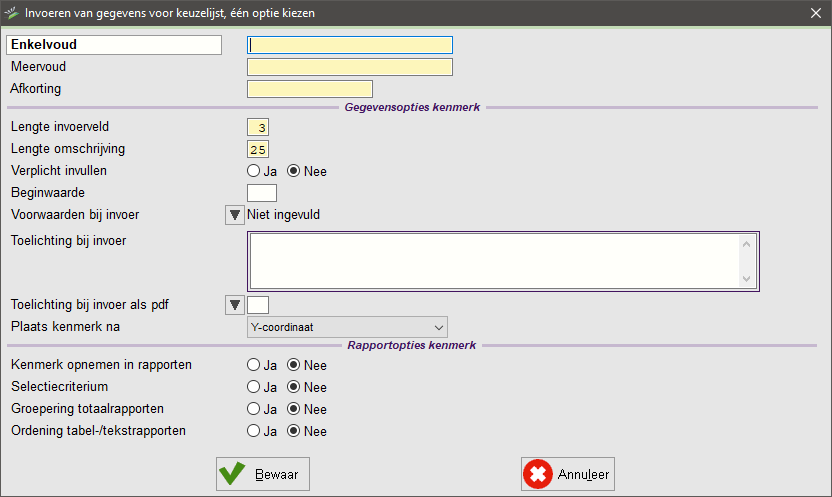Select Ja for Kenmerk opnemen in rapporten
This screenshot has height=497, width=832.
click(254, 365)
